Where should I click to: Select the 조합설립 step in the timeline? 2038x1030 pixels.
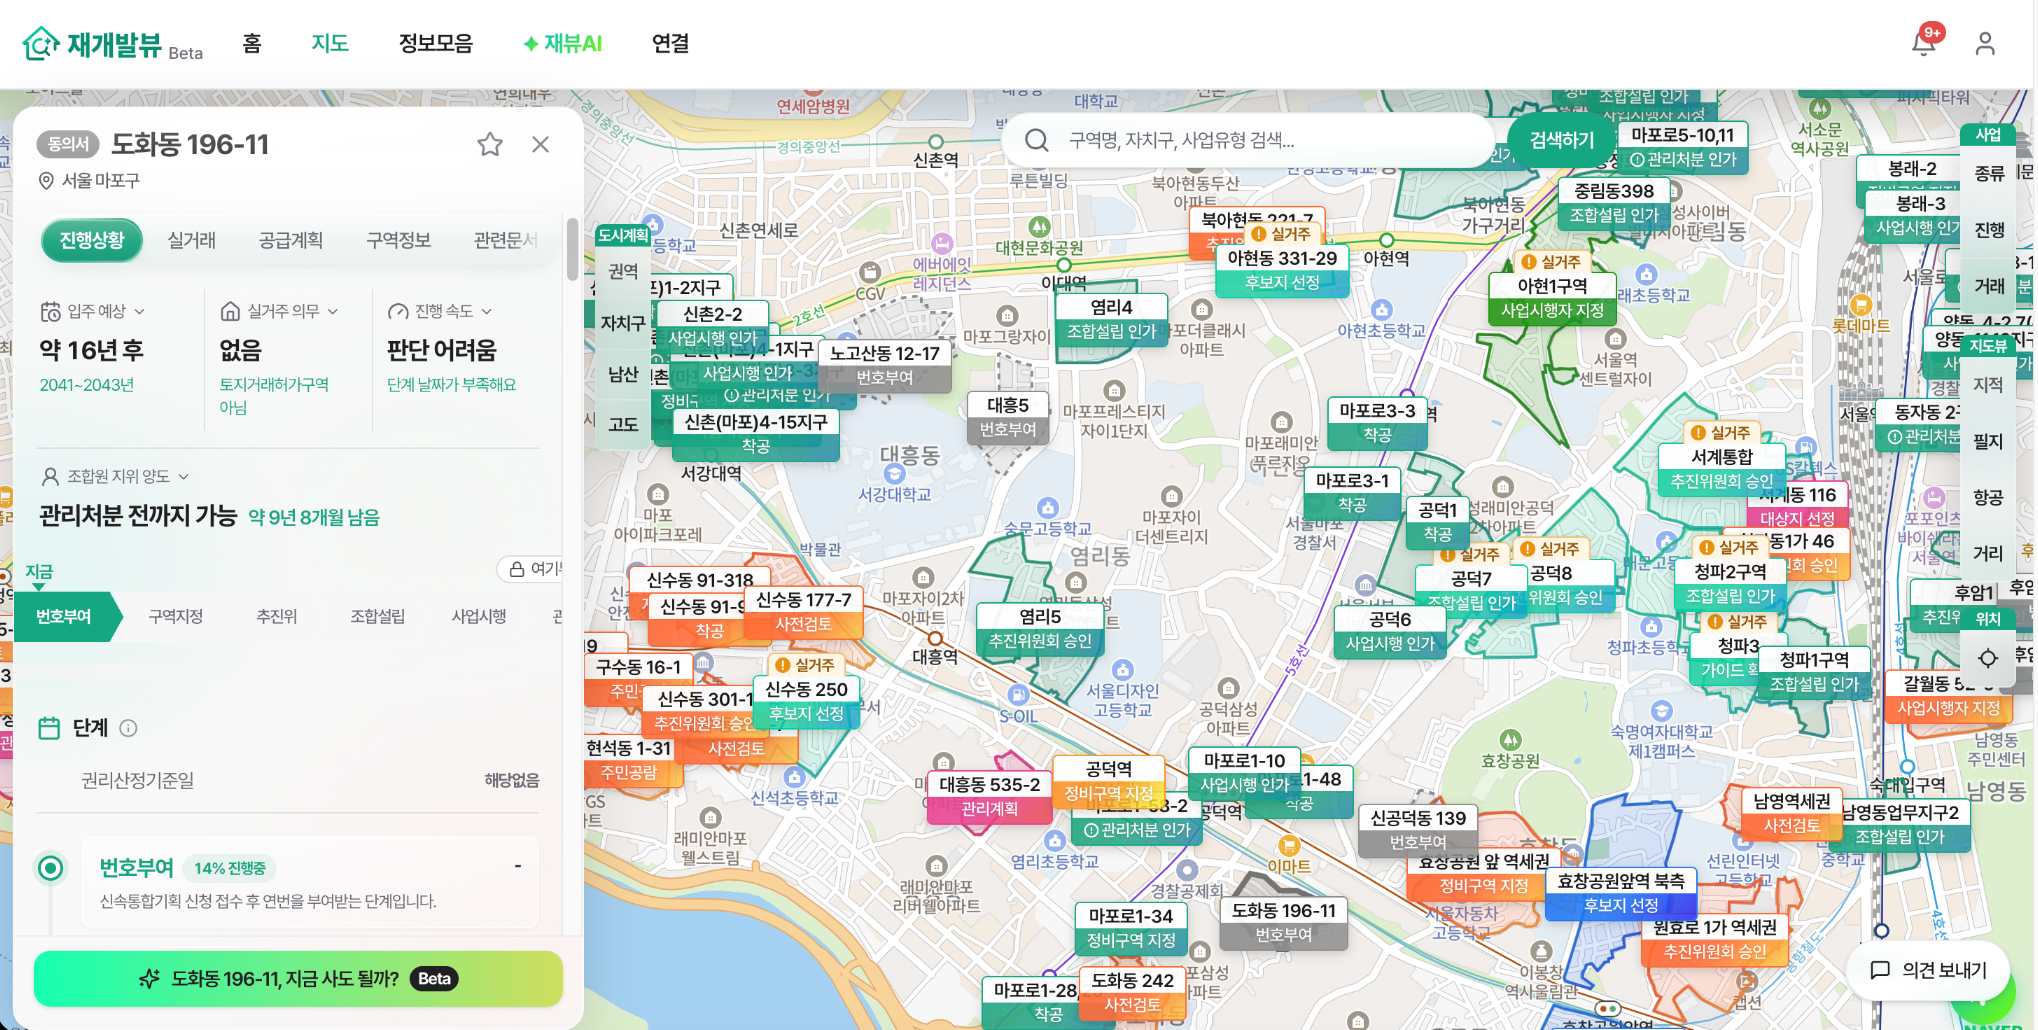[x=377, y=616]
